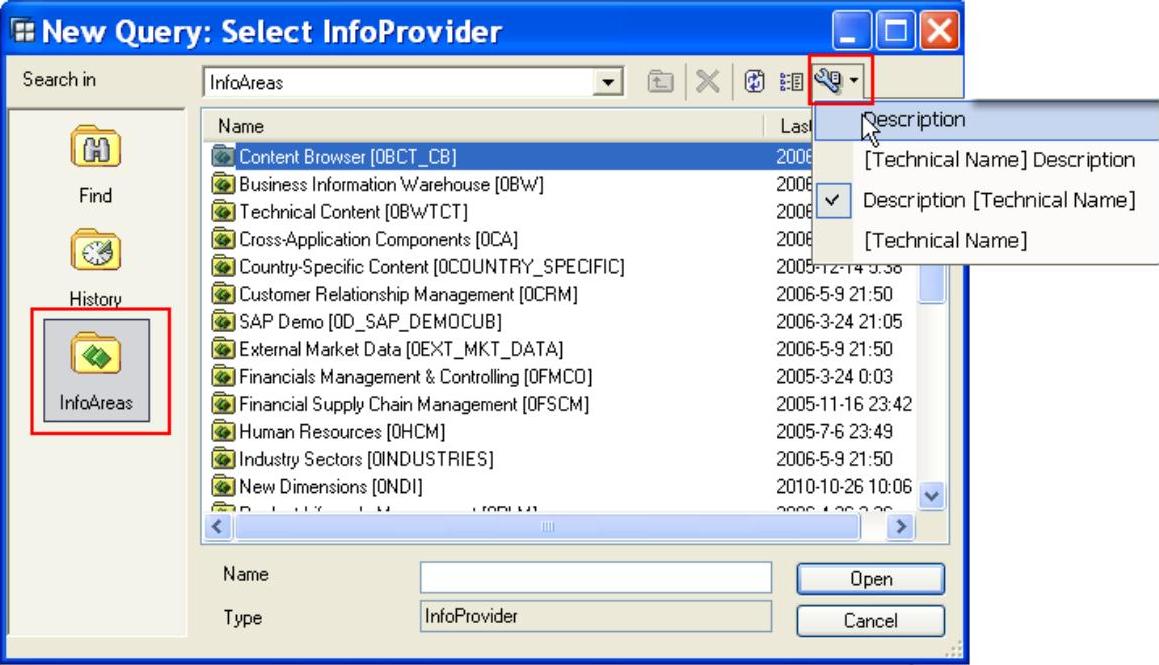
Task: Select Cross-Application Components [0CA] row
Action: tap(509, 239)
